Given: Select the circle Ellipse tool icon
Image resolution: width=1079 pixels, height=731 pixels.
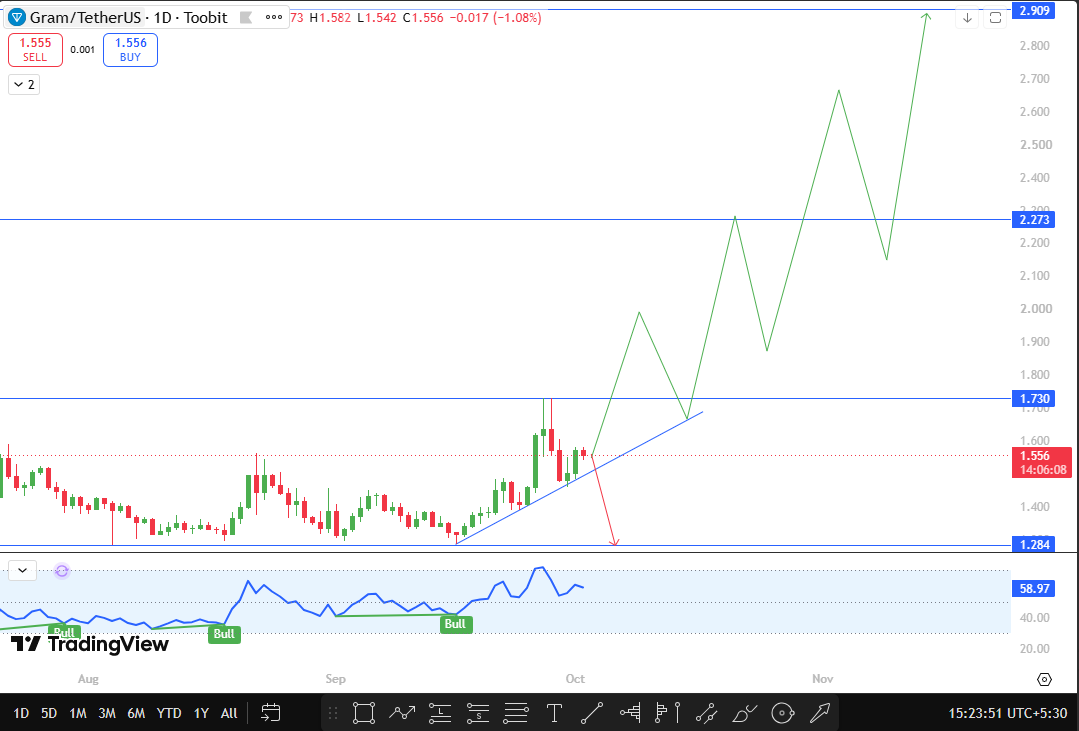Looking at the screenshot, I should pyautogui.click(x=782, y=713).
